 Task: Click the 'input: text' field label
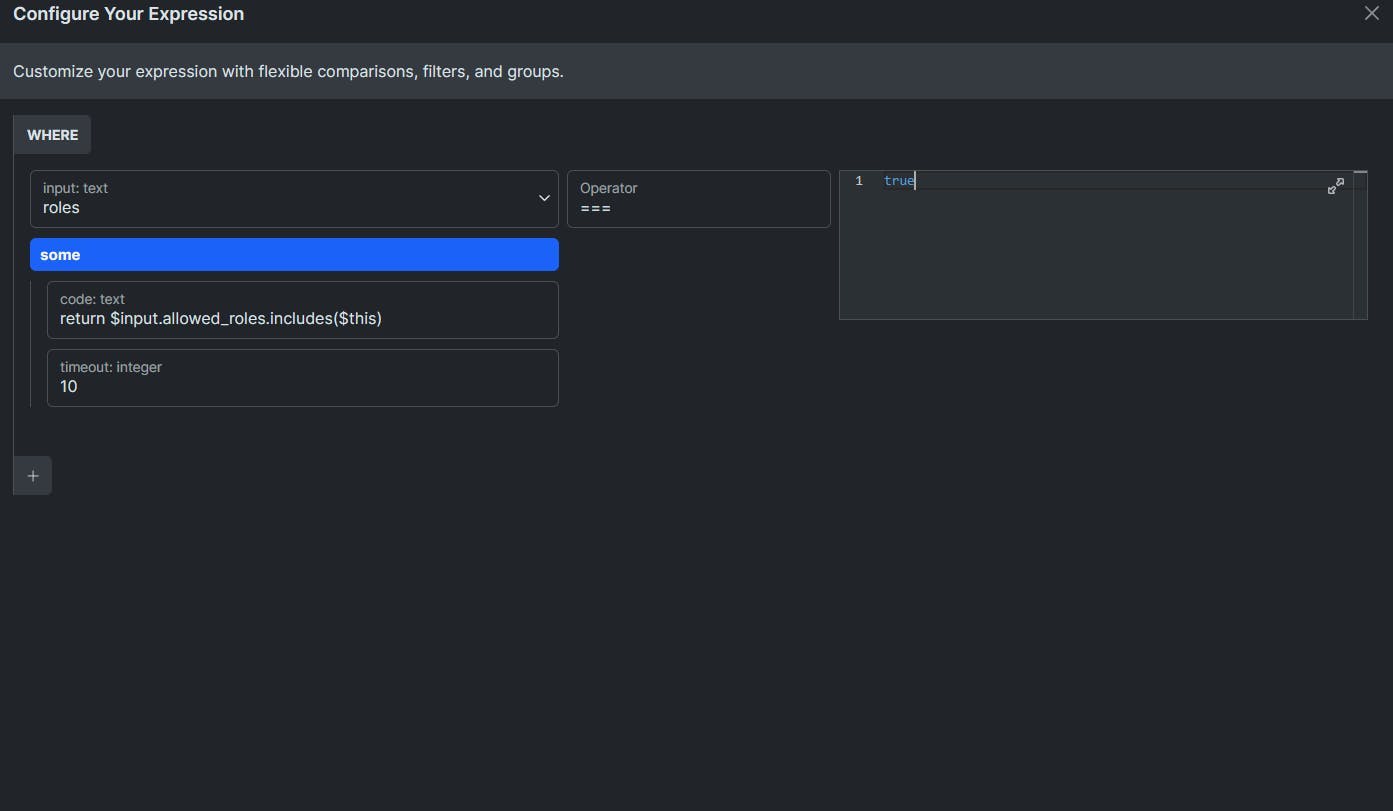point(75,188)
